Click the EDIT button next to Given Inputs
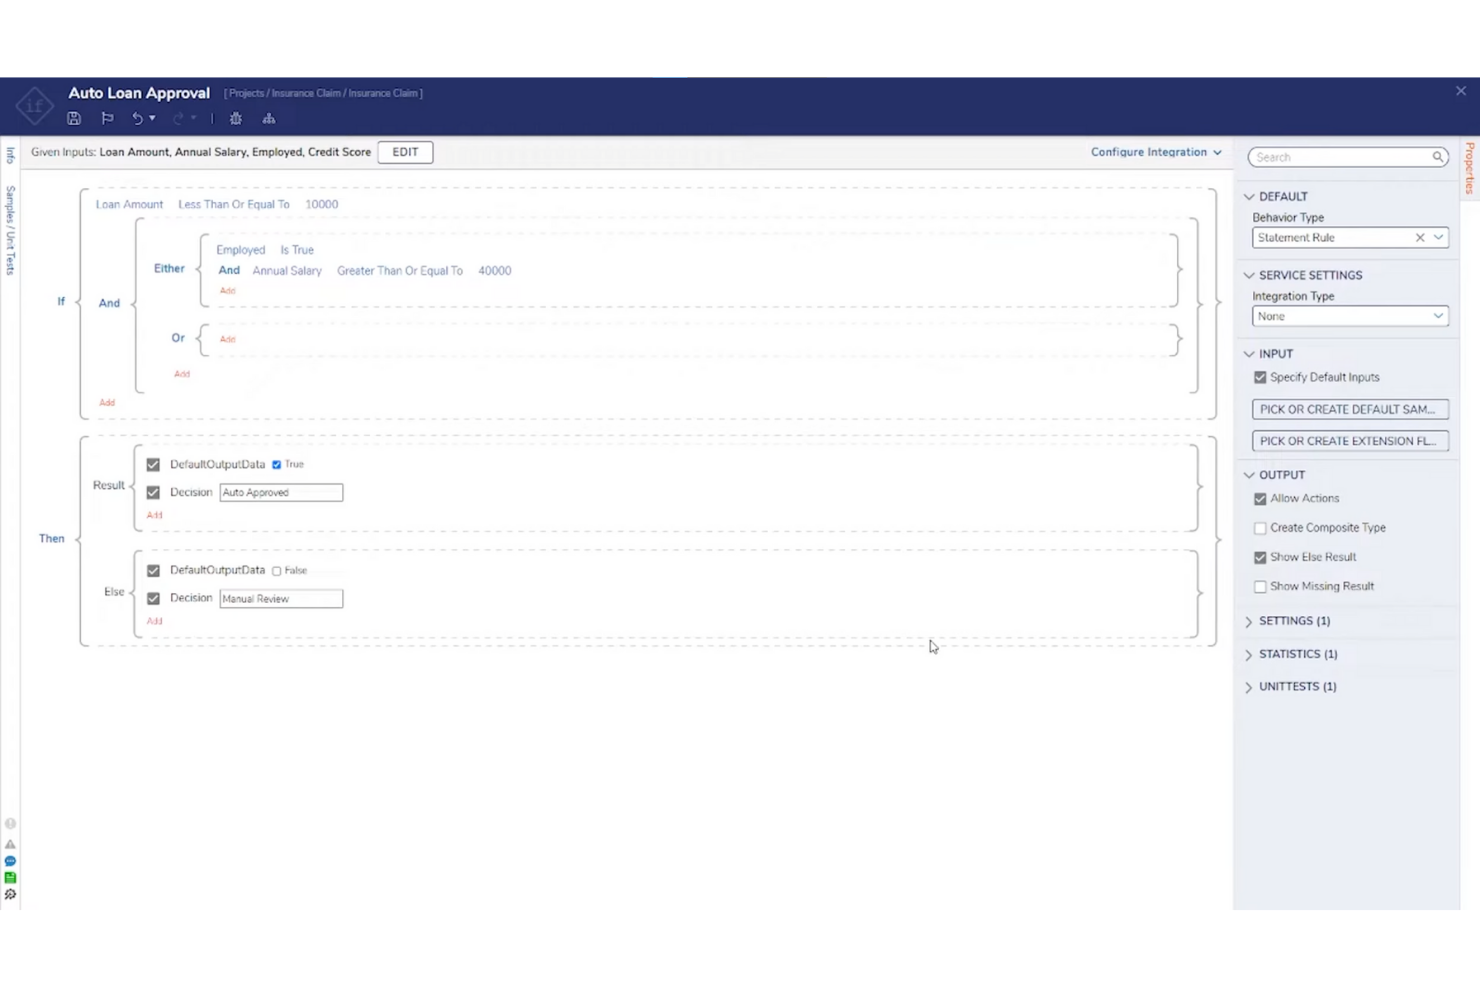This screenshot has height=987, width=1480. 405,152
